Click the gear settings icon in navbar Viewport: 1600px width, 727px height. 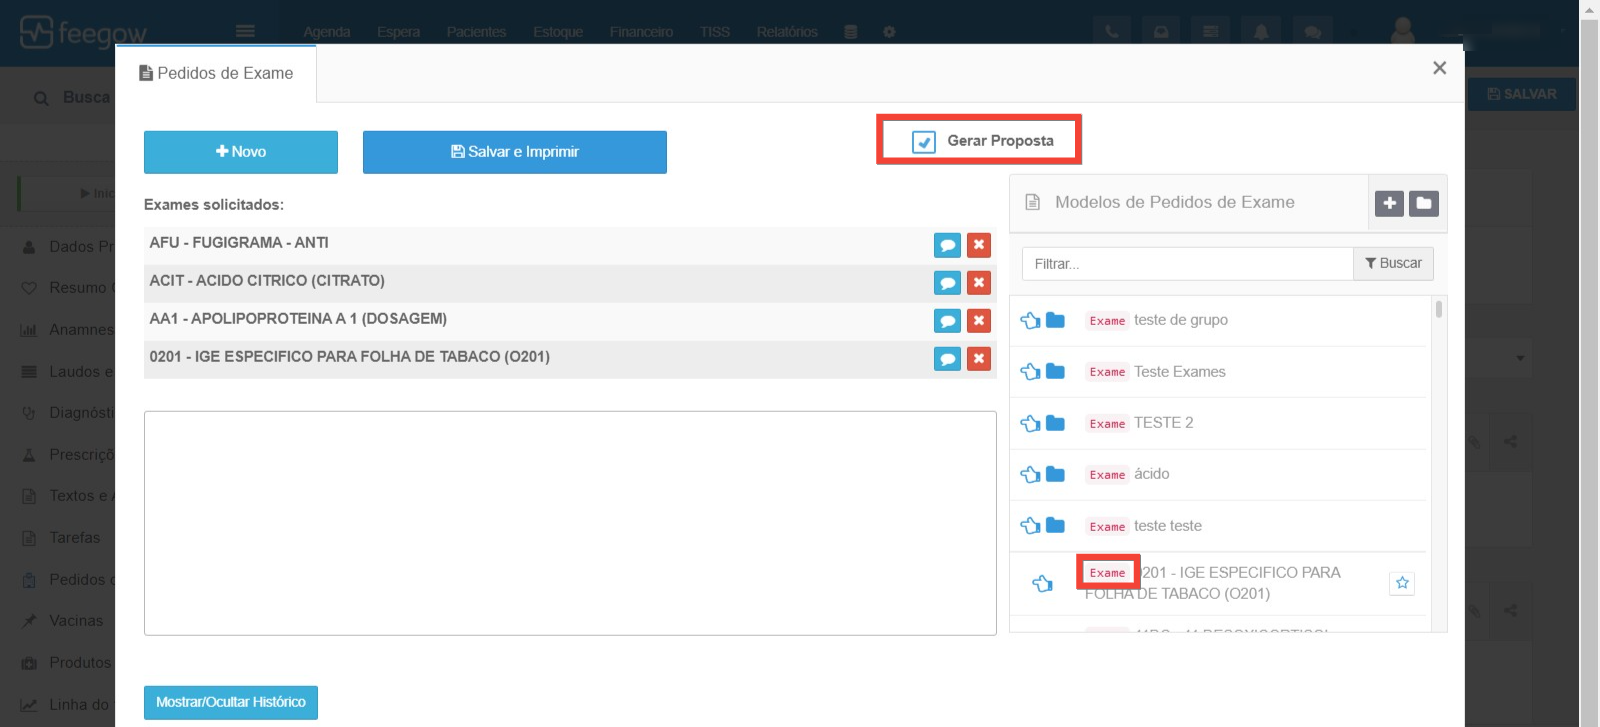tap(889, 32)
